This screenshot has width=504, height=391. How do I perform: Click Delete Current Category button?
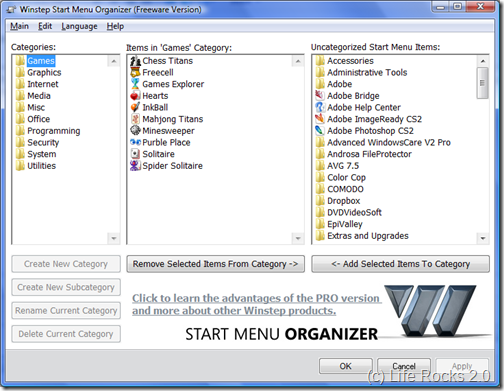66,334
